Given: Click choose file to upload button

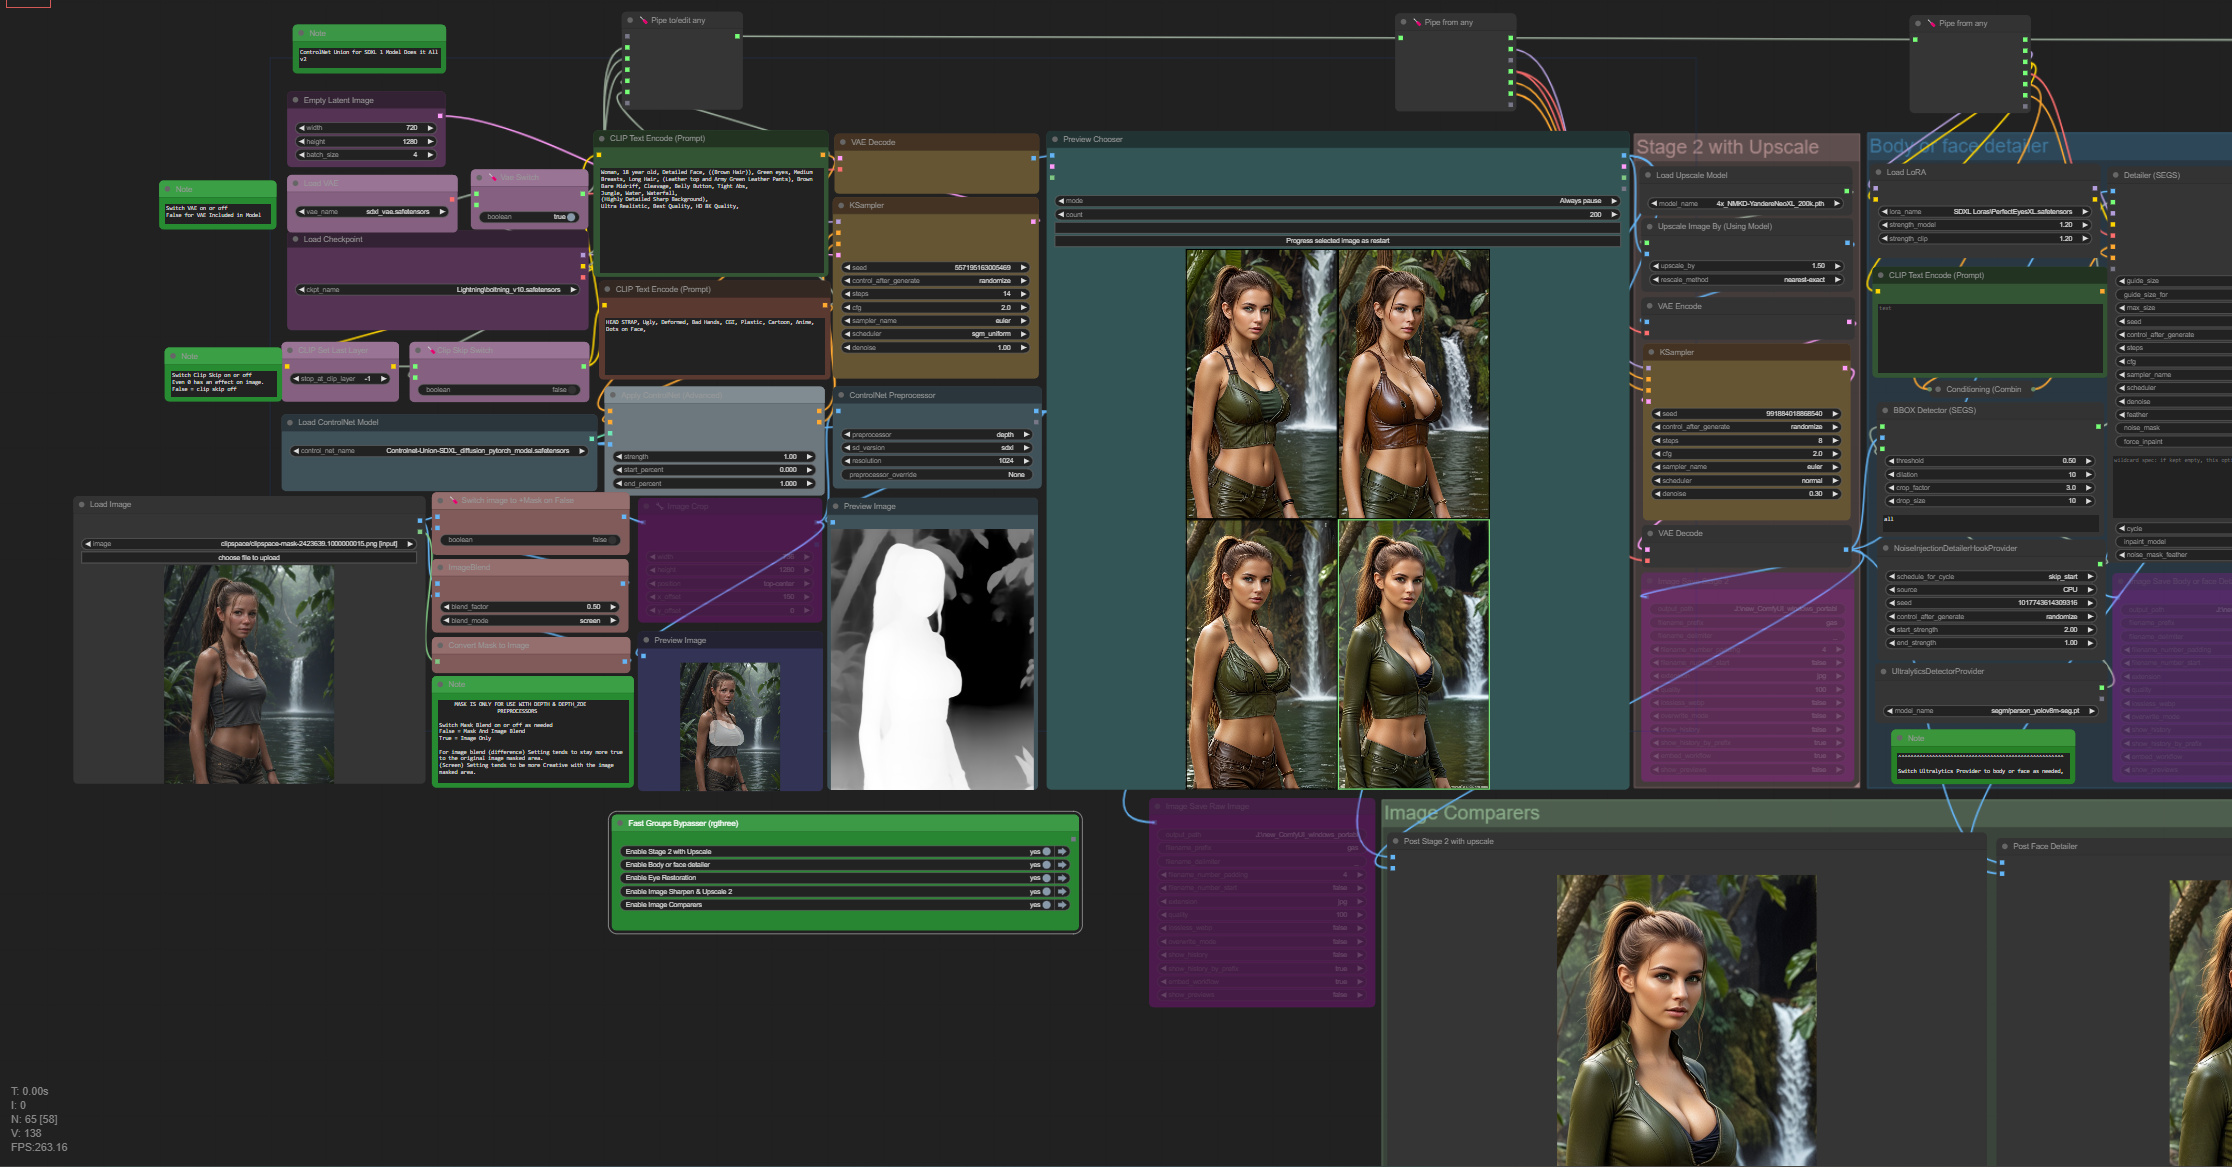Looking at the screenshot, I should [249, 558].
